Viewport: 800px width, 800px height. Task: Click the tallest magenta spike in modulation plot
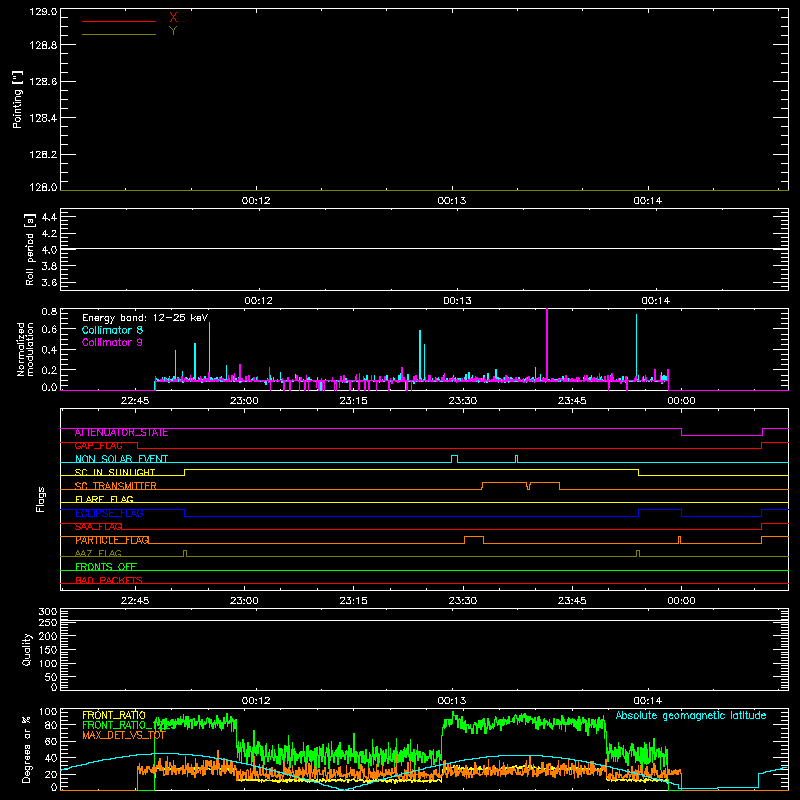547,344
